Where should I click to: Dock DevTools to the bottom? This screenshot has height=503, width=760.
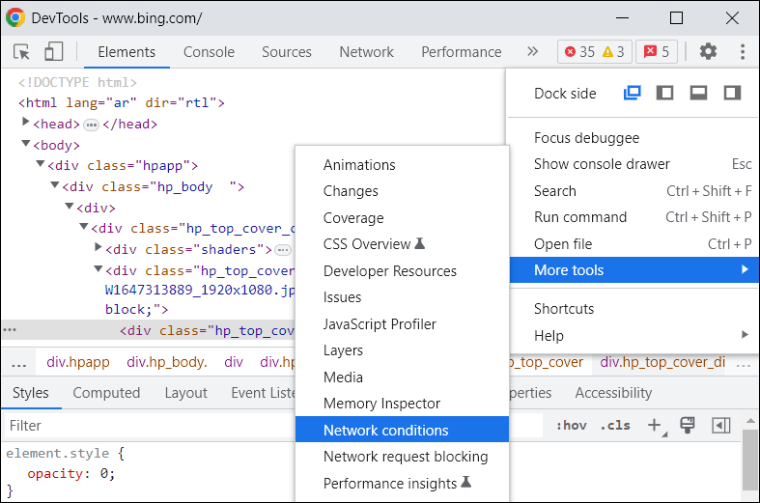[698, 93]
